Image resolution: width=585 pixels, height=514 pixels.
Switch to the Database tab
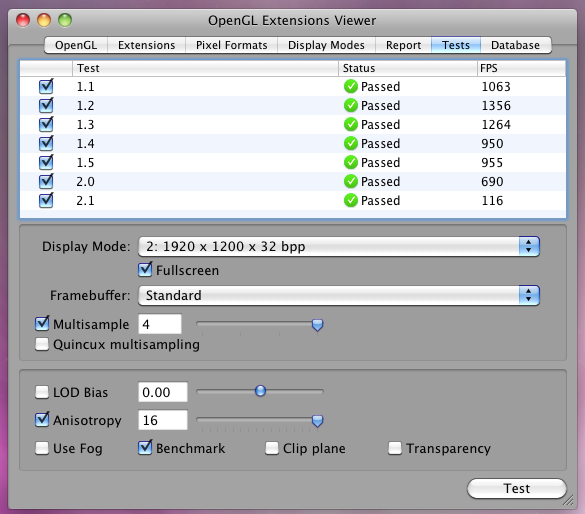click(x=515, y=45)
